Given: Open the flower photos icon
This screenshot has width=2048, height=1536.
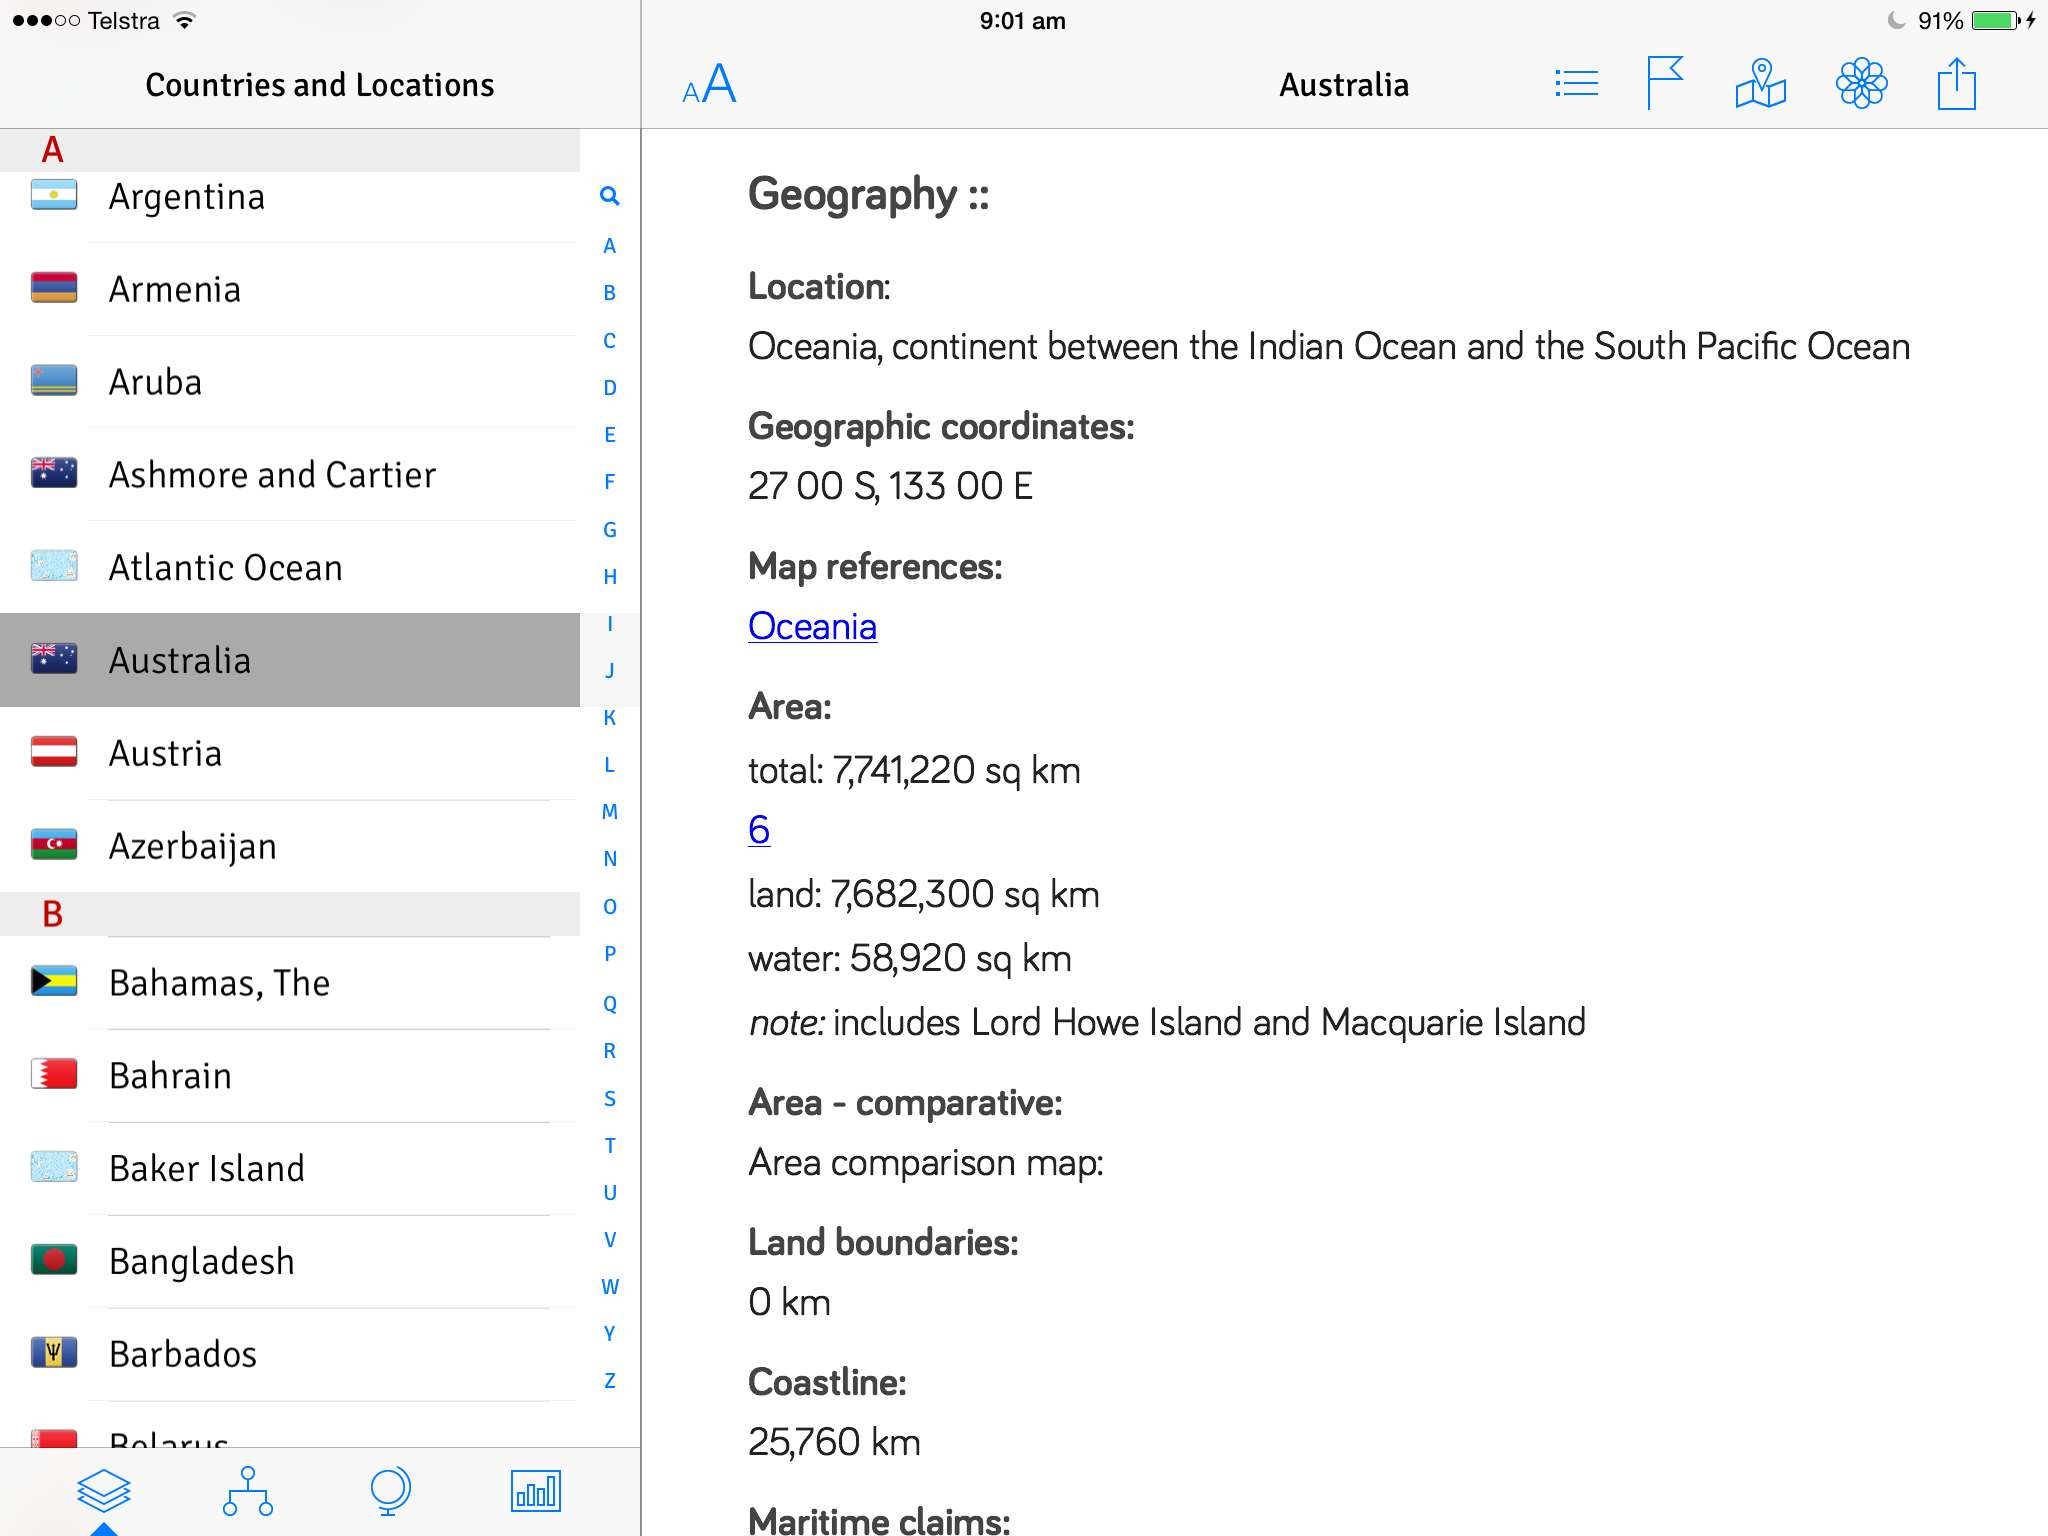Looking at the screenshot, I should coord(1861,83).
